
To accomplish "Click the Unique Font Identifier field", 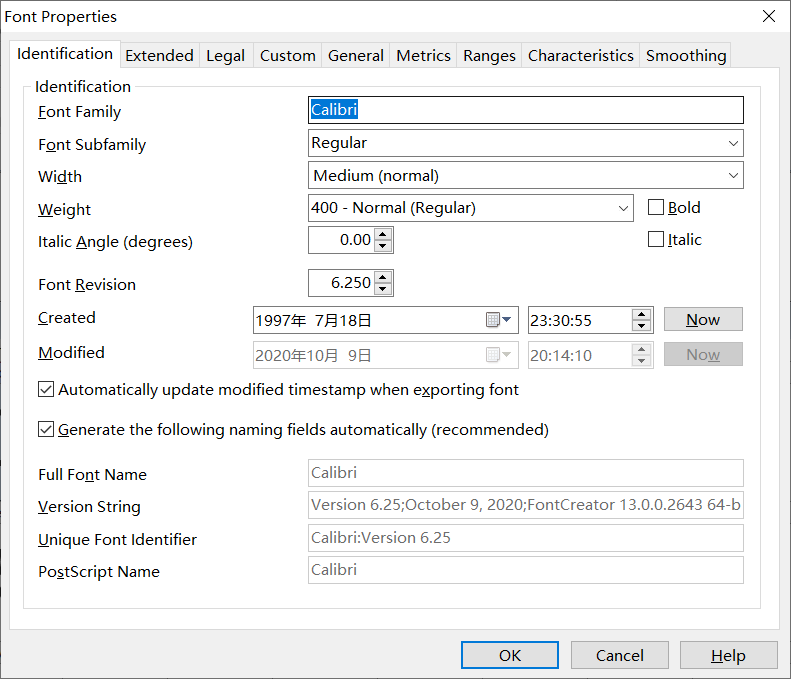I will (x=526, y=538).
